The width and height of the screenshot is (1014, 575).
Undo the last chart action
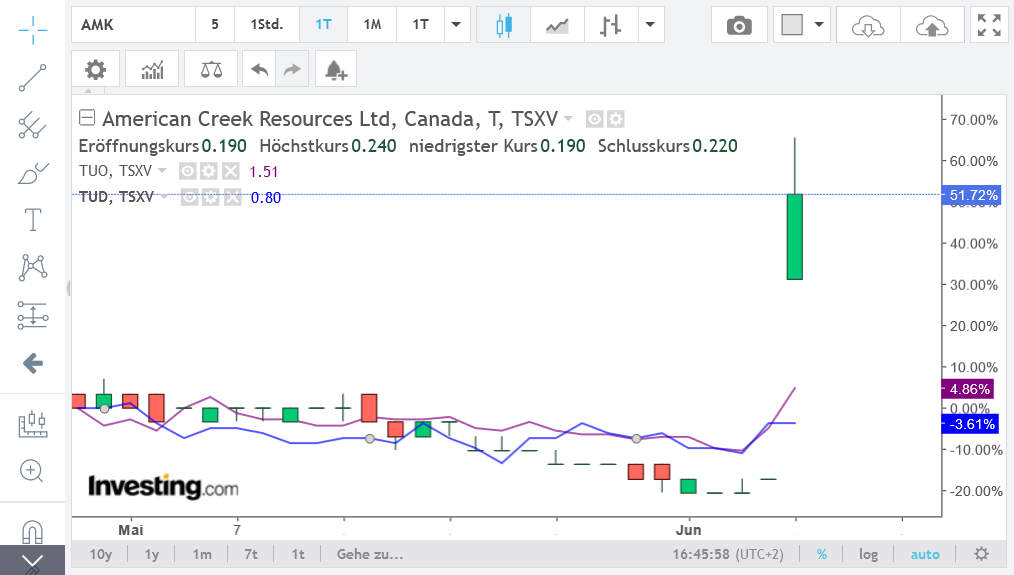point(260,69)
